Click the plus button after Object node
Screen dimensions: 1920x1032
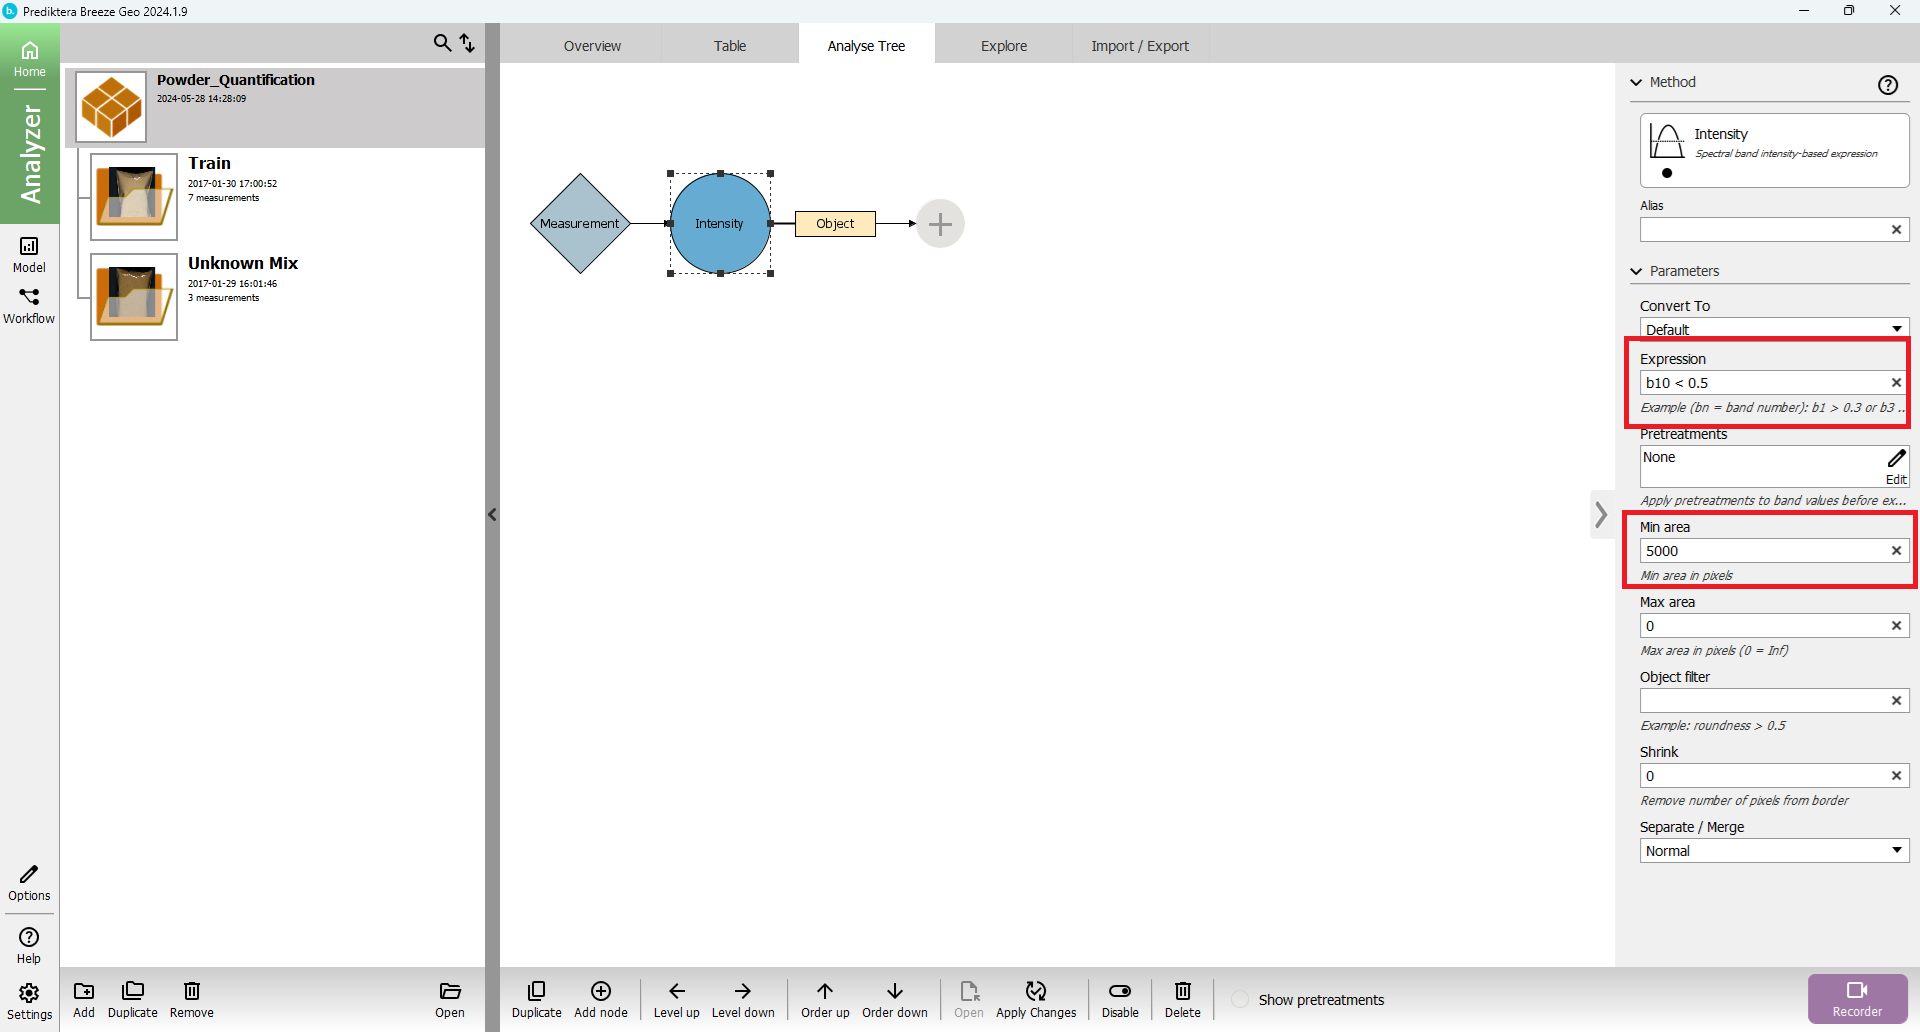(x=940, y=224)
